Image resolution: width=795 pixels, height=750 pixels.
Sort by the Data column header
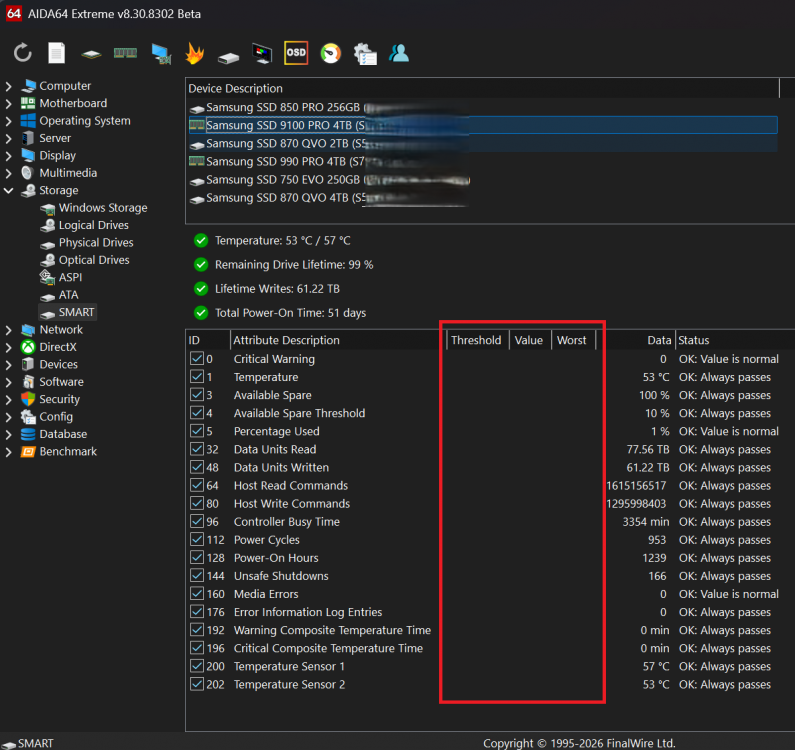[636, 340]
